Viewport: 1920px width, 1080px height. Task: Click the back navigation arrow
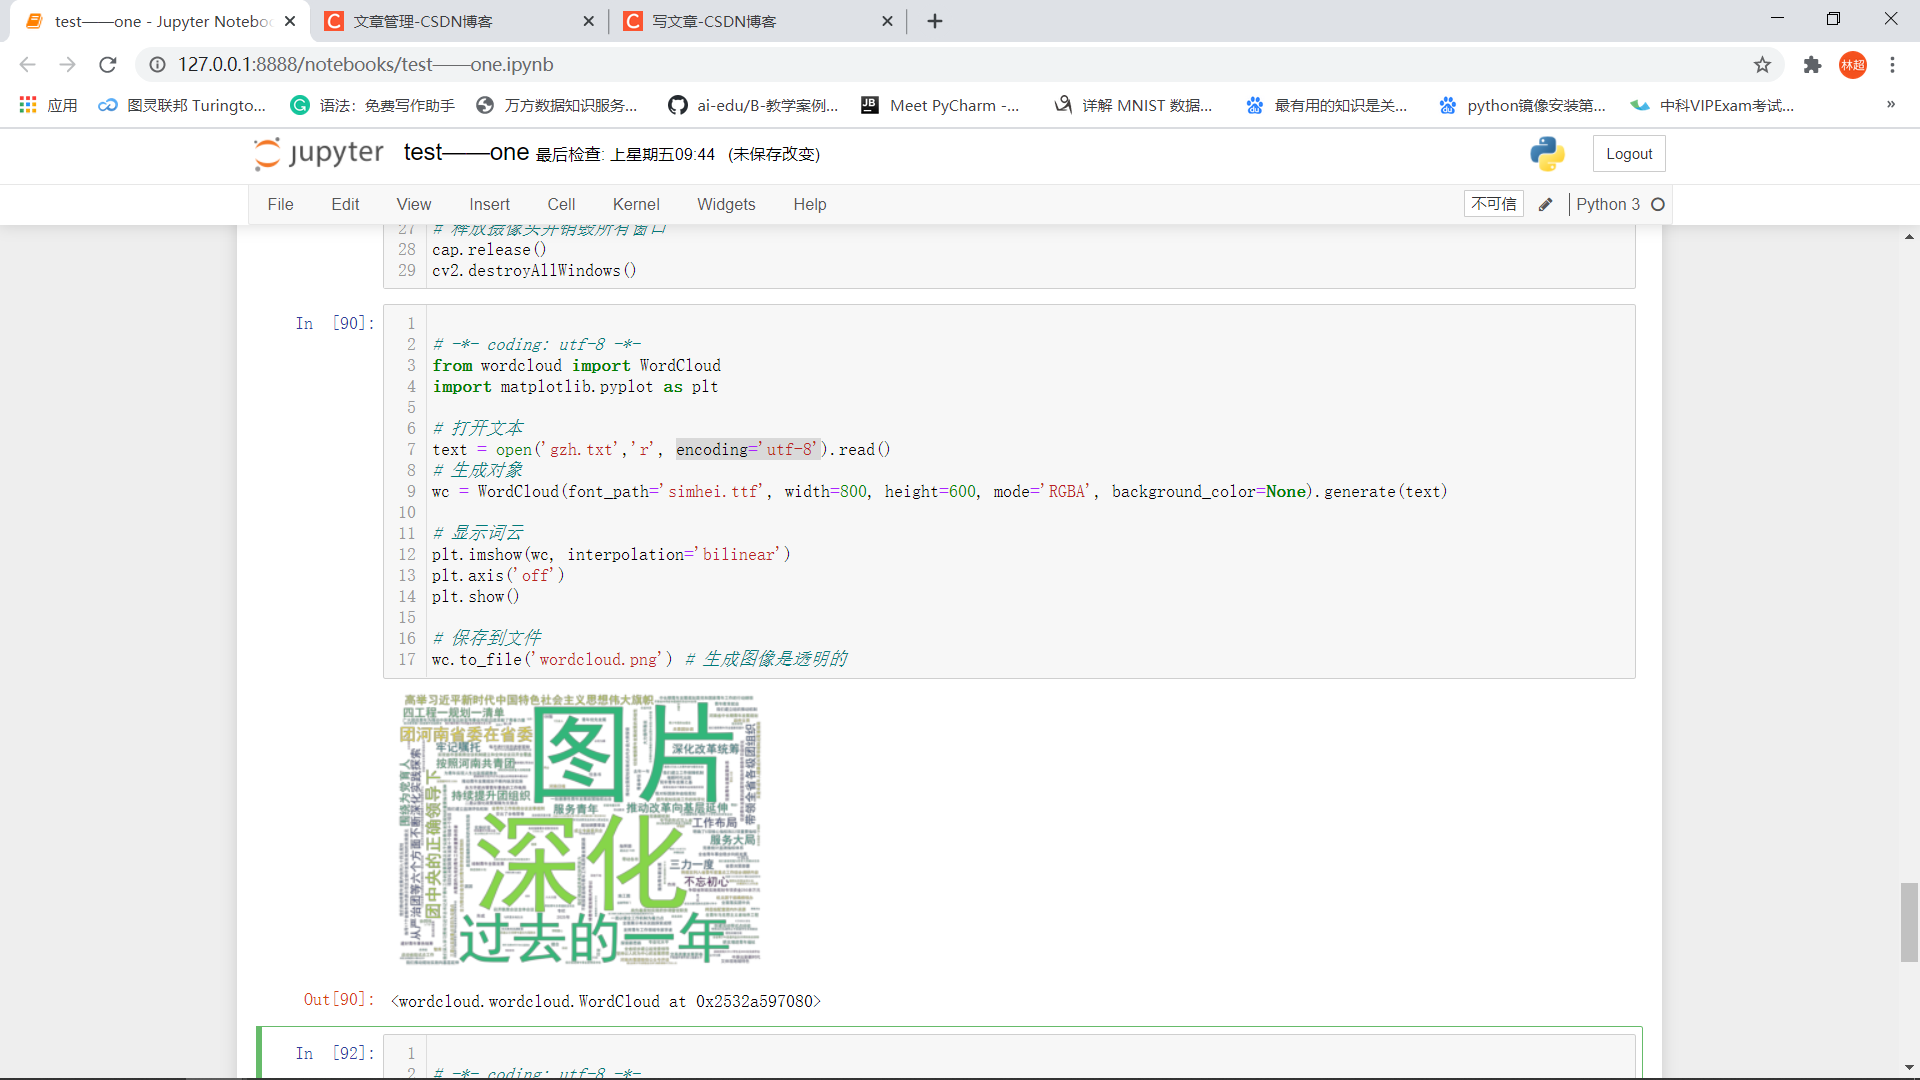pyautogui.click(x=26, y=64)
